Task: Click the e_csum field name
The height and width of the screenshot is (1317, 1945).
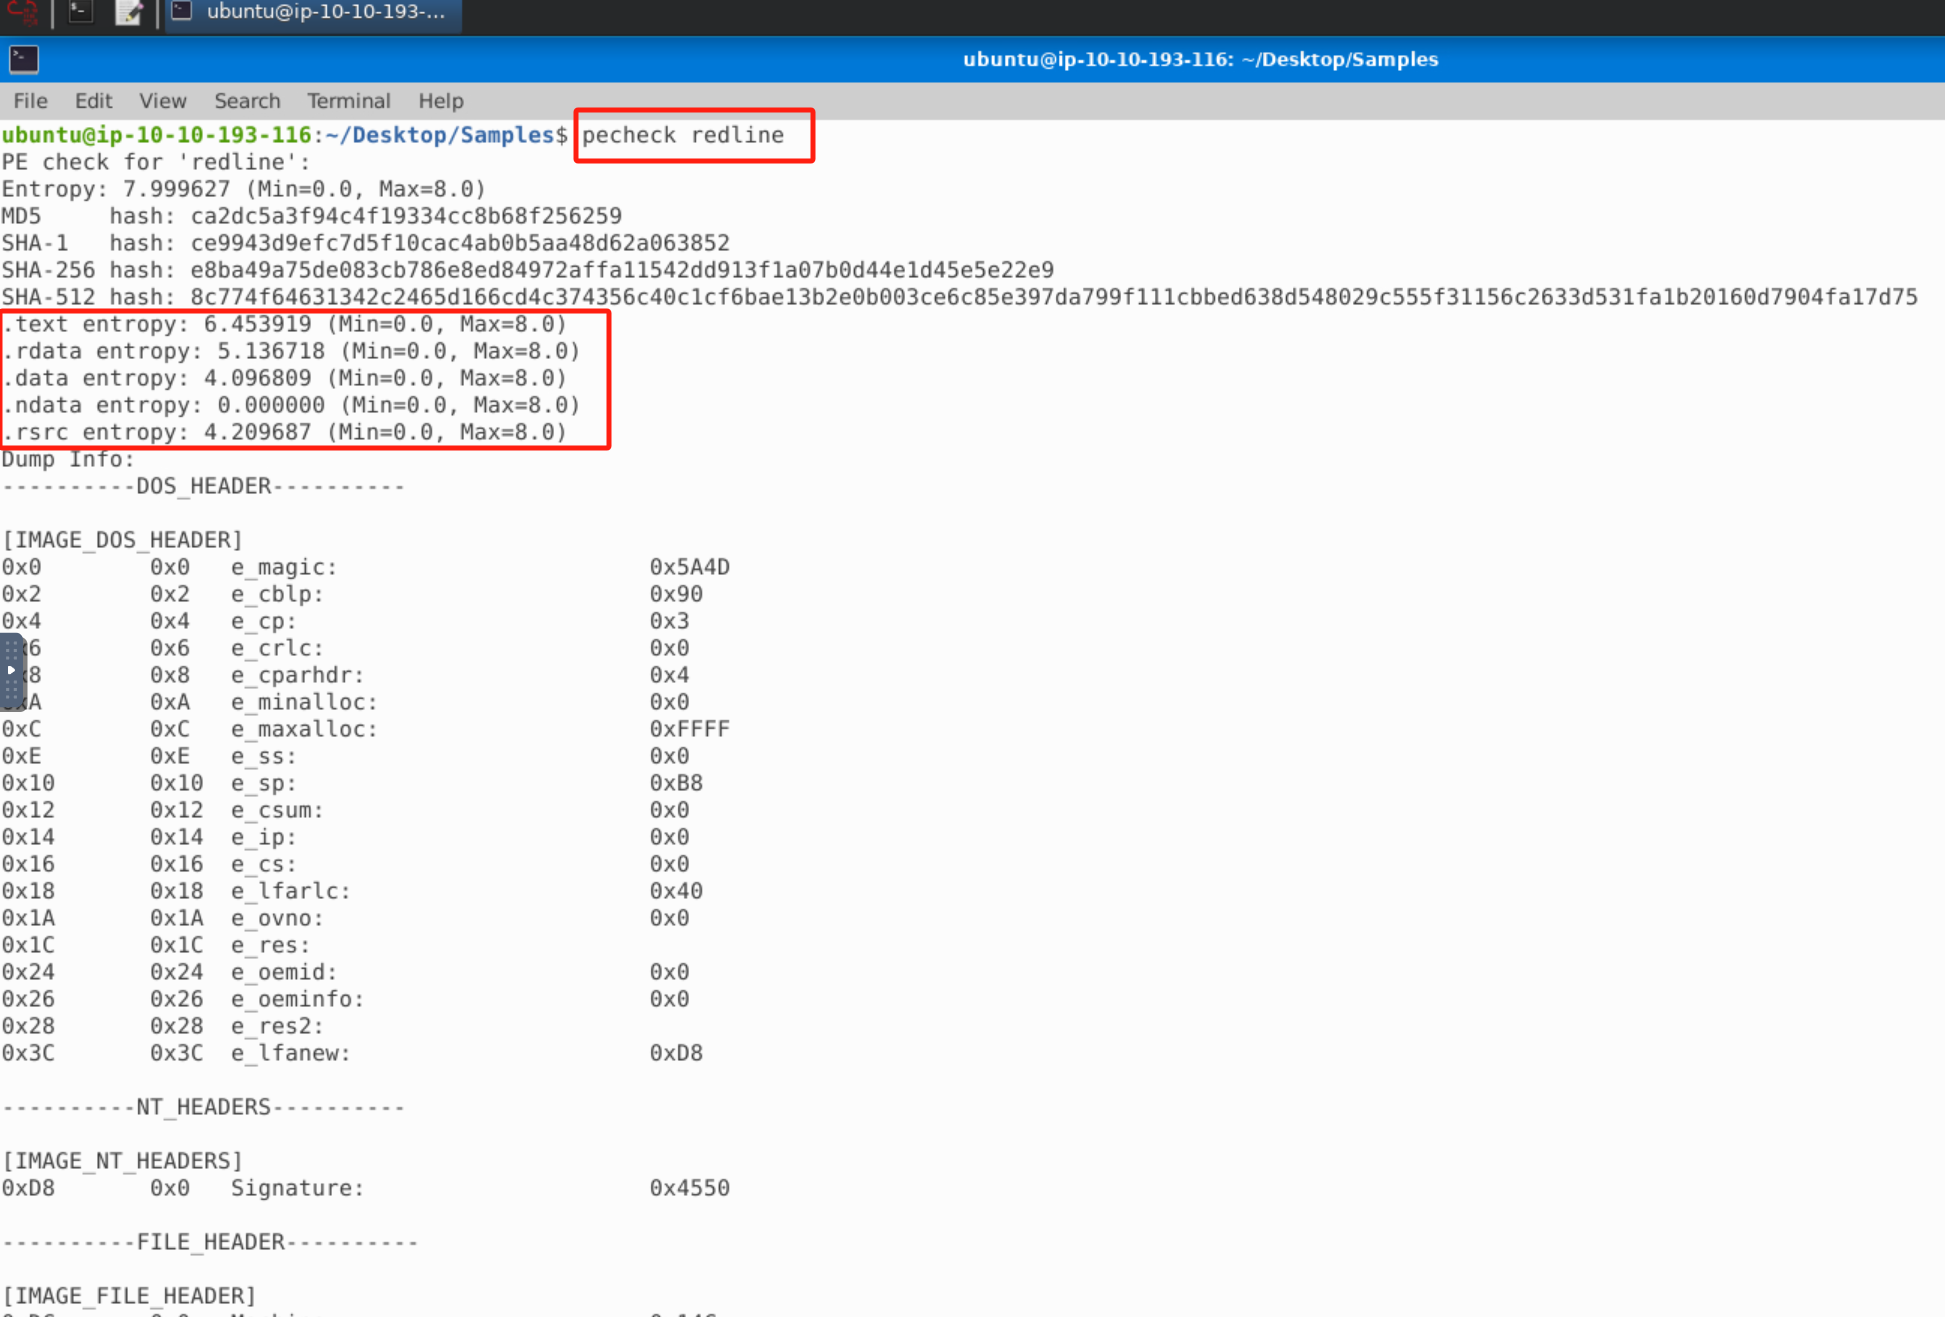Action: (x=277, y=810)
